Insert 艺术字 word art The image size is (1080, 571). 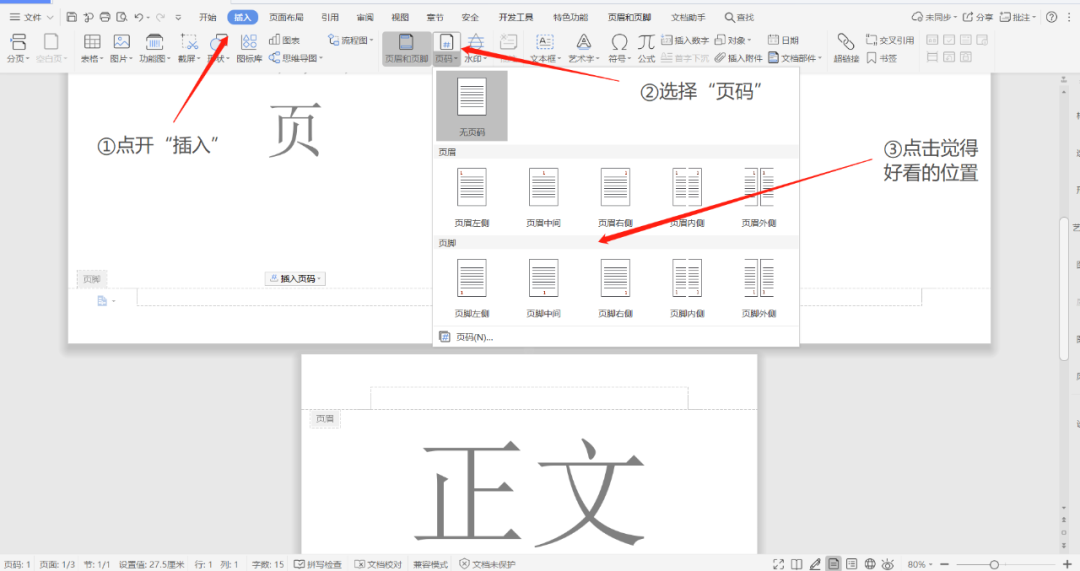[584, 48]
